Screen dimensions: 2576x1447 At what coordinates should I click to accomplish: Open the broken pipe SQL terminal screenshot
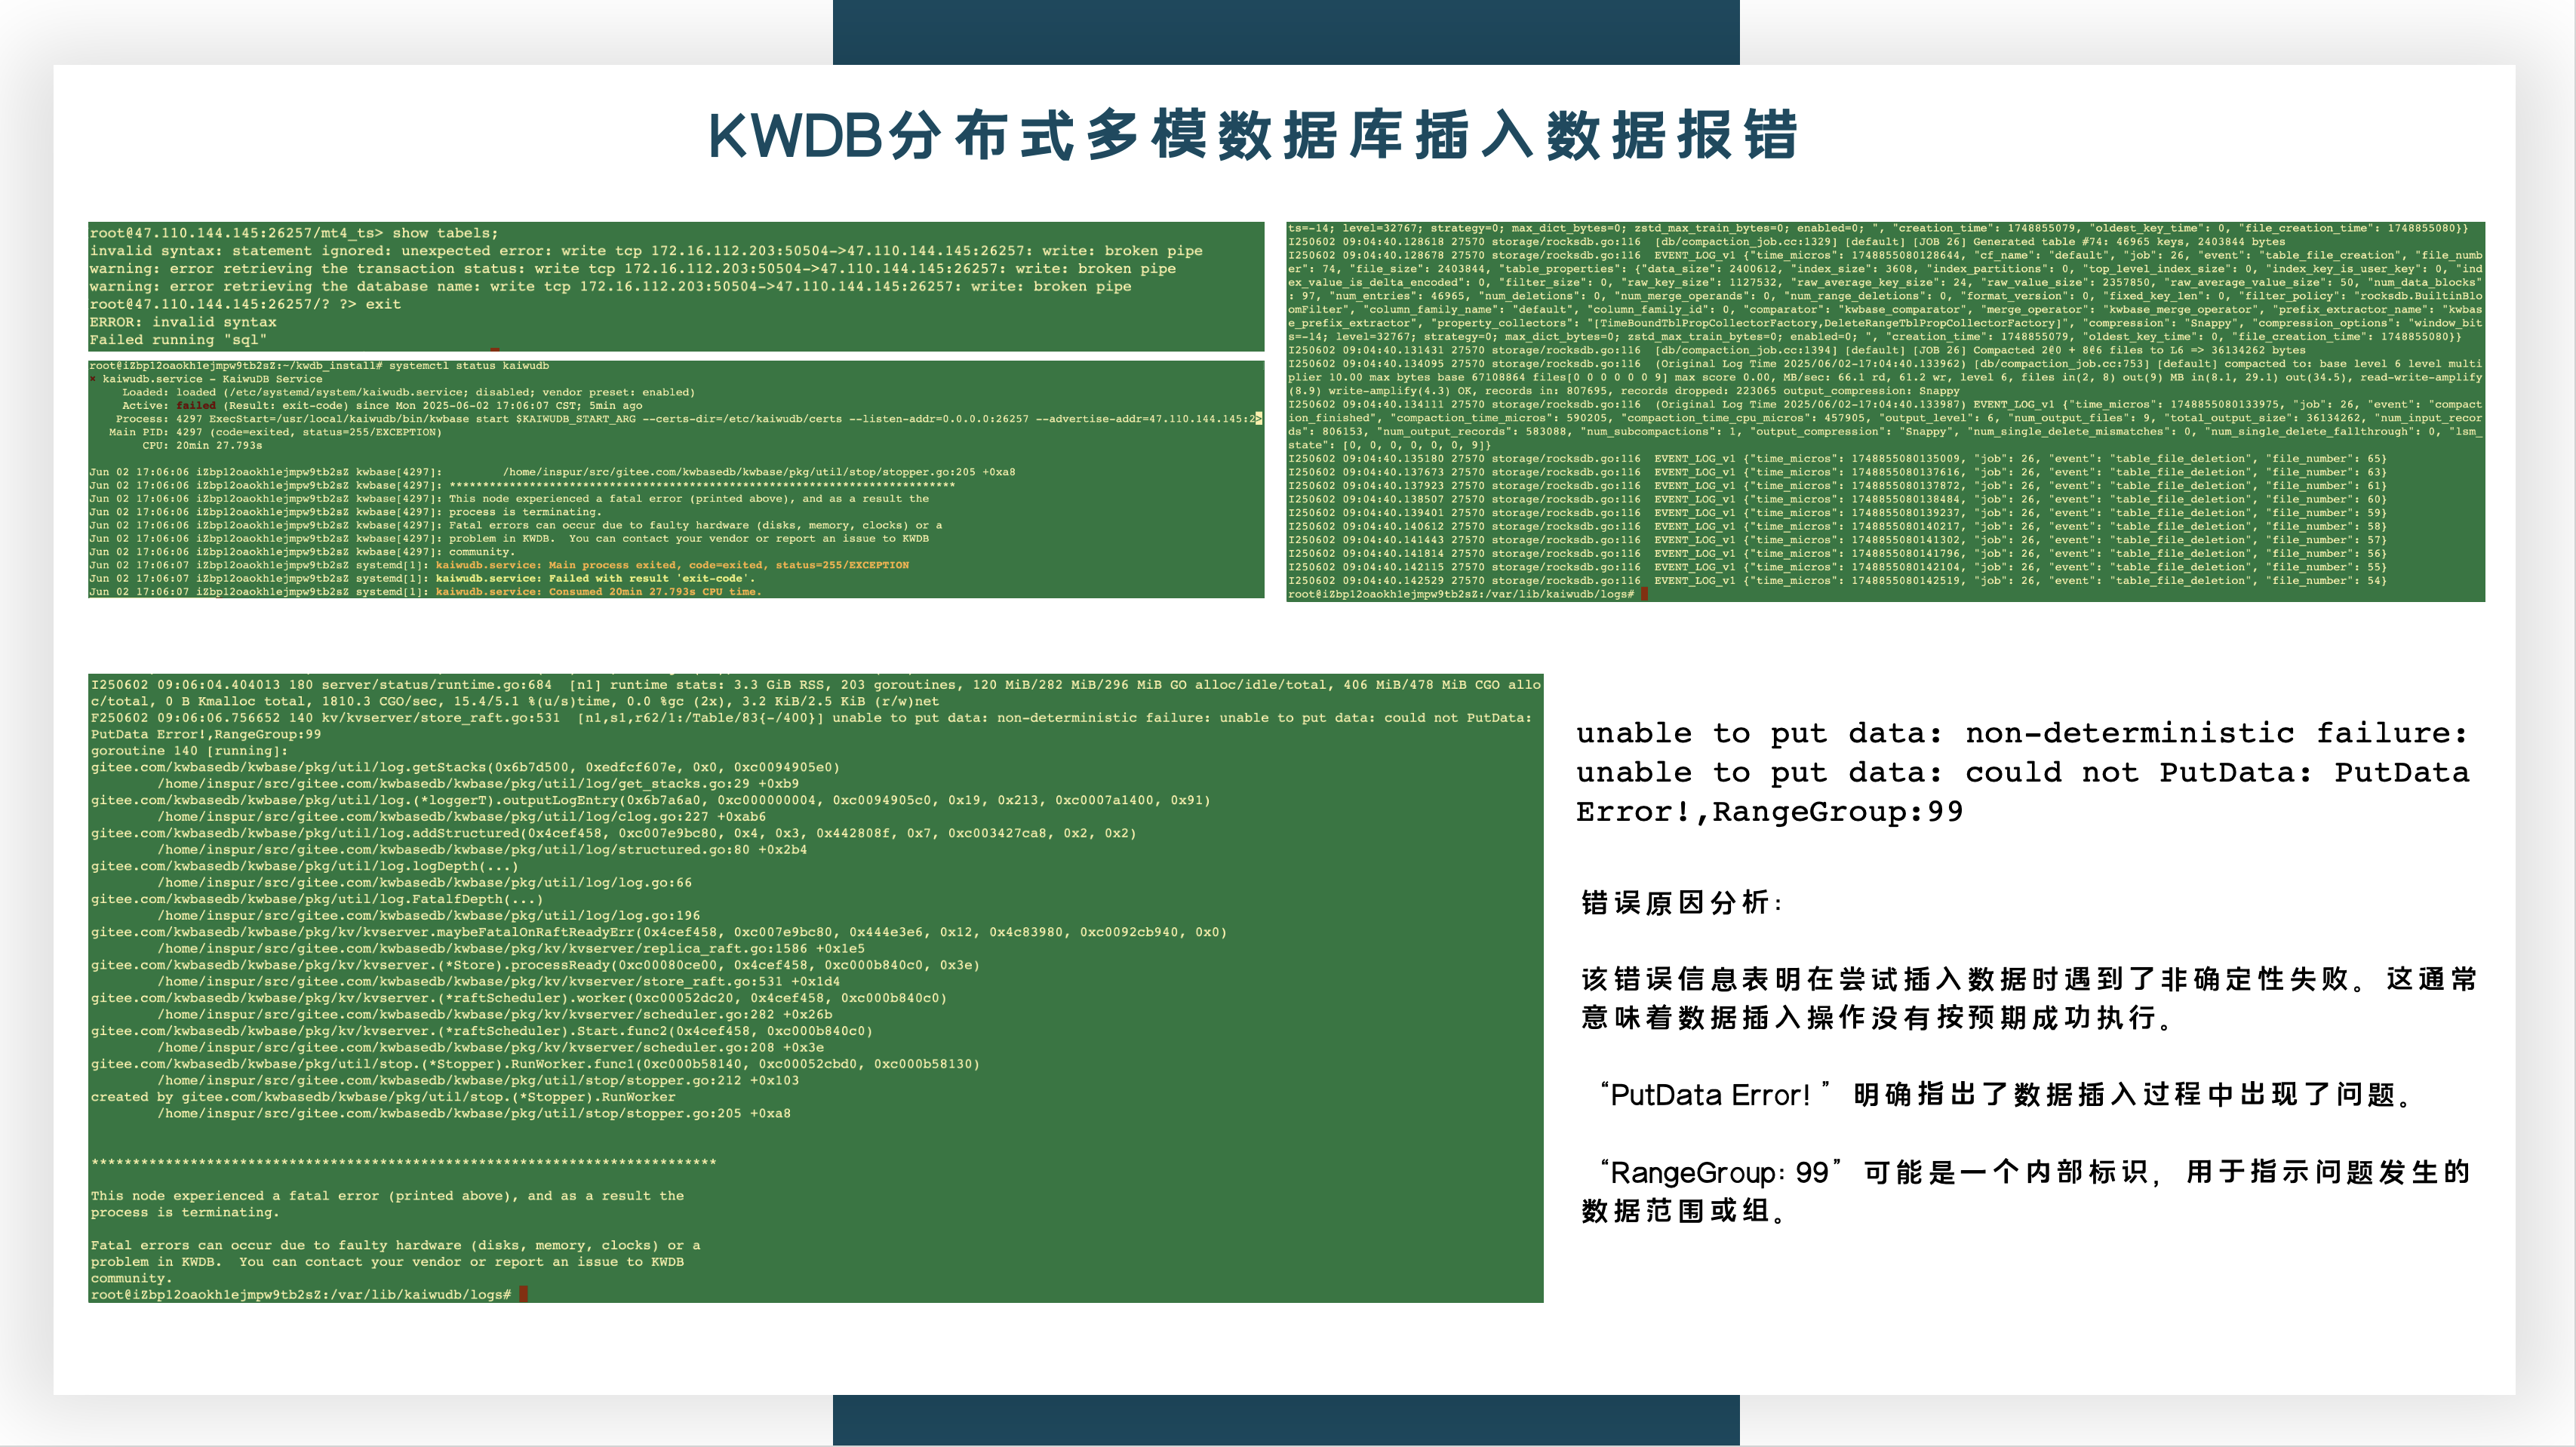tap(676, 286)
